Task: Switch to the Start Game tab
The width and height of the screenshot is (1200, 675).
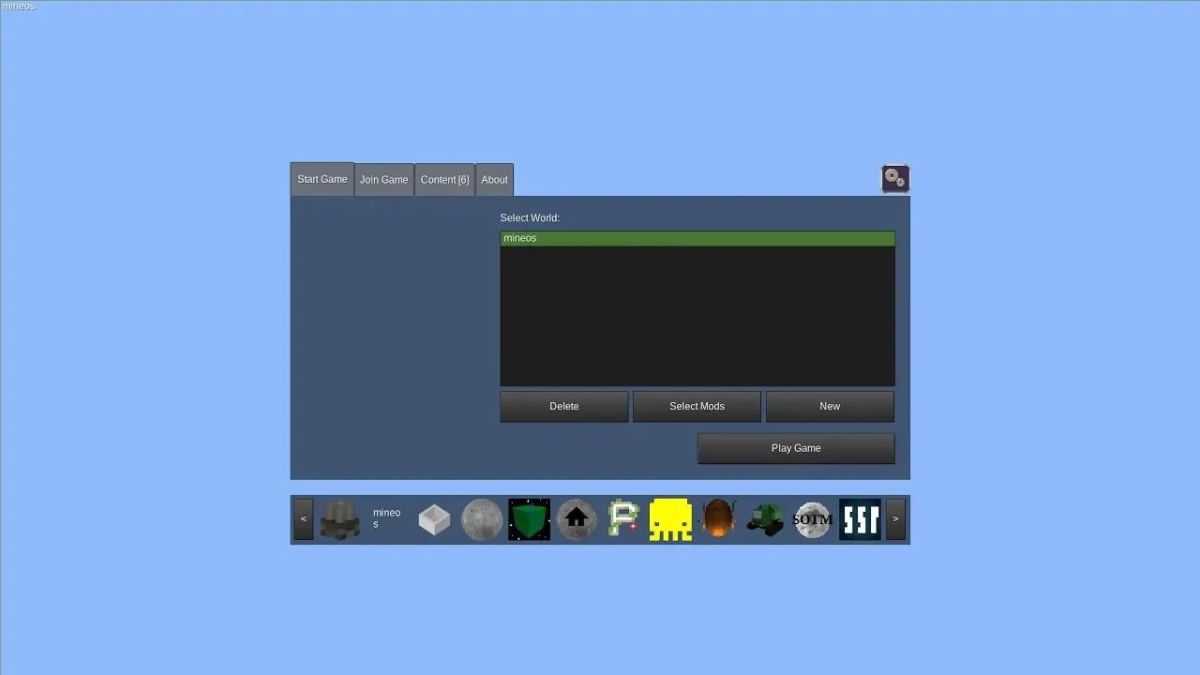Action: point(322,179)
